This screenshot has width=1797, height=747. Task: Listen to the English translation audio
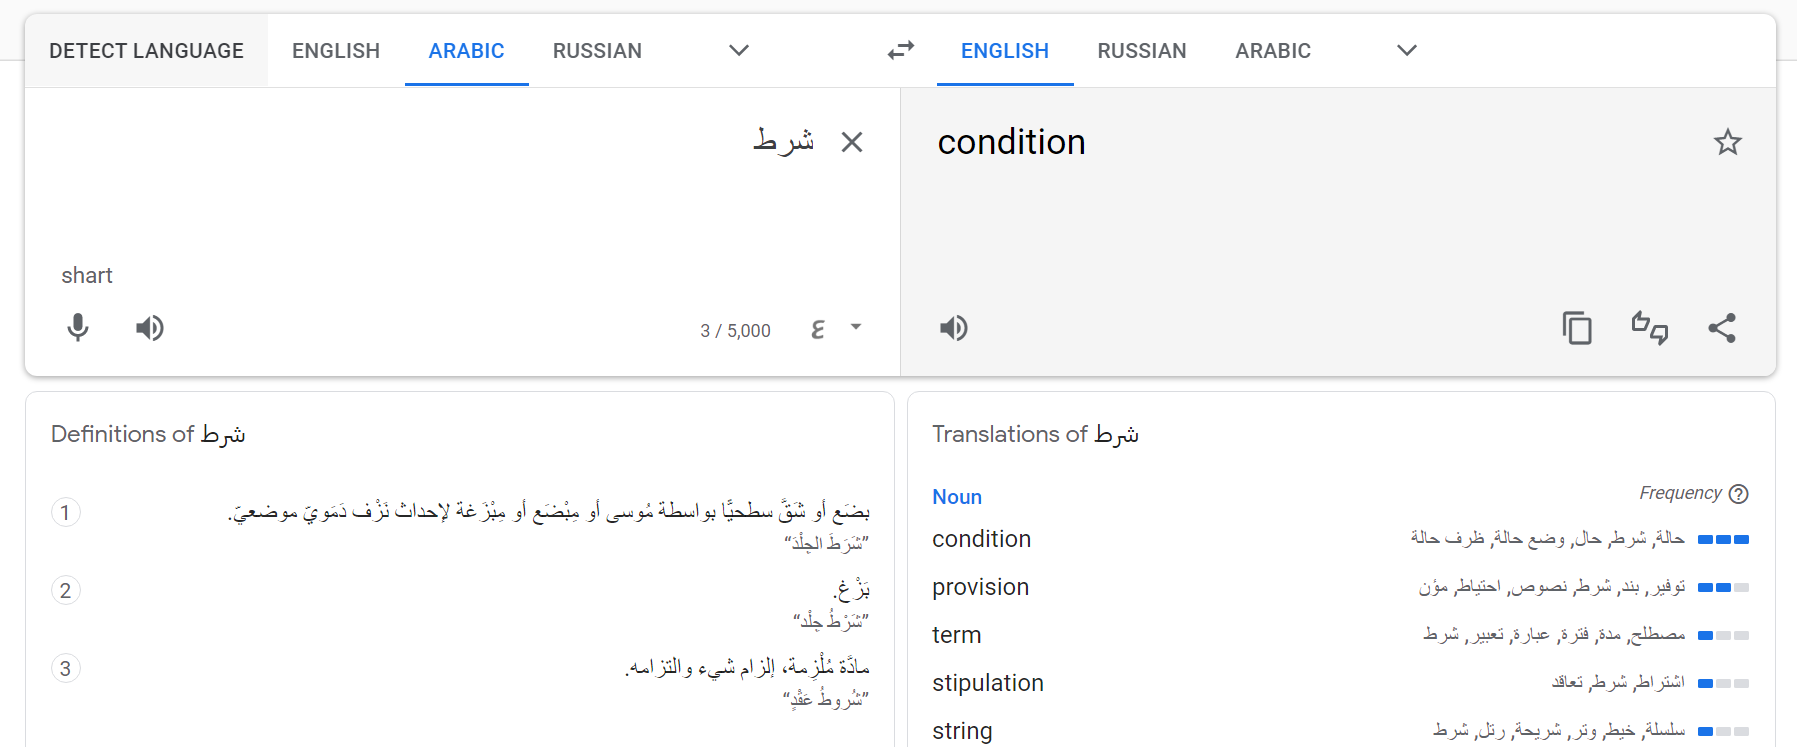pos(954,328)
